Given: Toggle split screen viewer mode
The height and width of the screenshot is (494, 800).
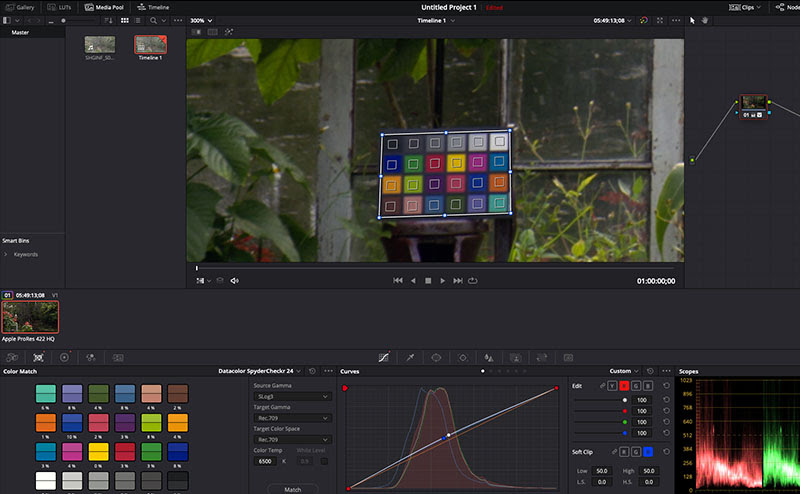Looking at the screenshot, I should (x=213, y=32).
